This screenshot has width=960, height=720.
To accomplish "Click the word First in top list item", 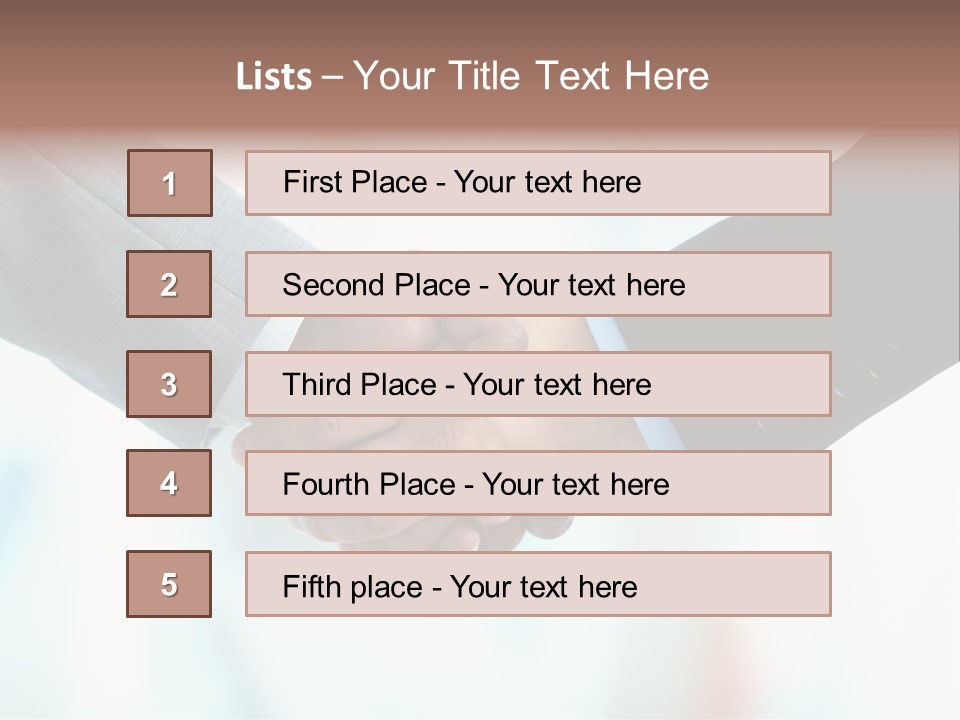I will coord(311,182).
